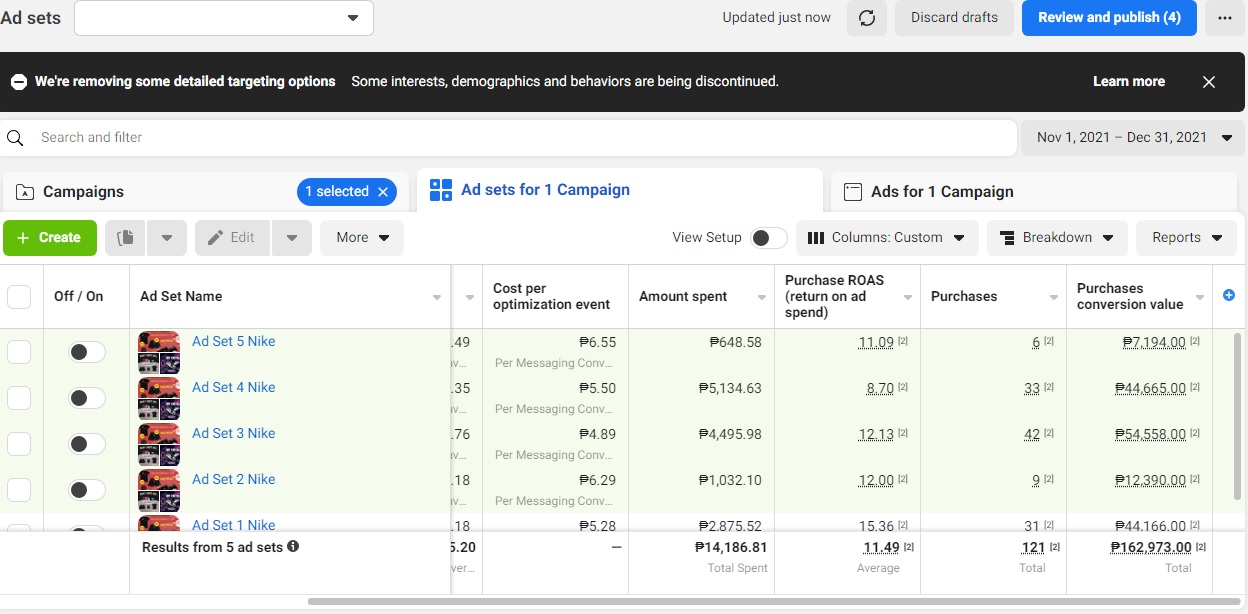
Task: Click the duplicate ad set icon
Action: tap(125, 238)
